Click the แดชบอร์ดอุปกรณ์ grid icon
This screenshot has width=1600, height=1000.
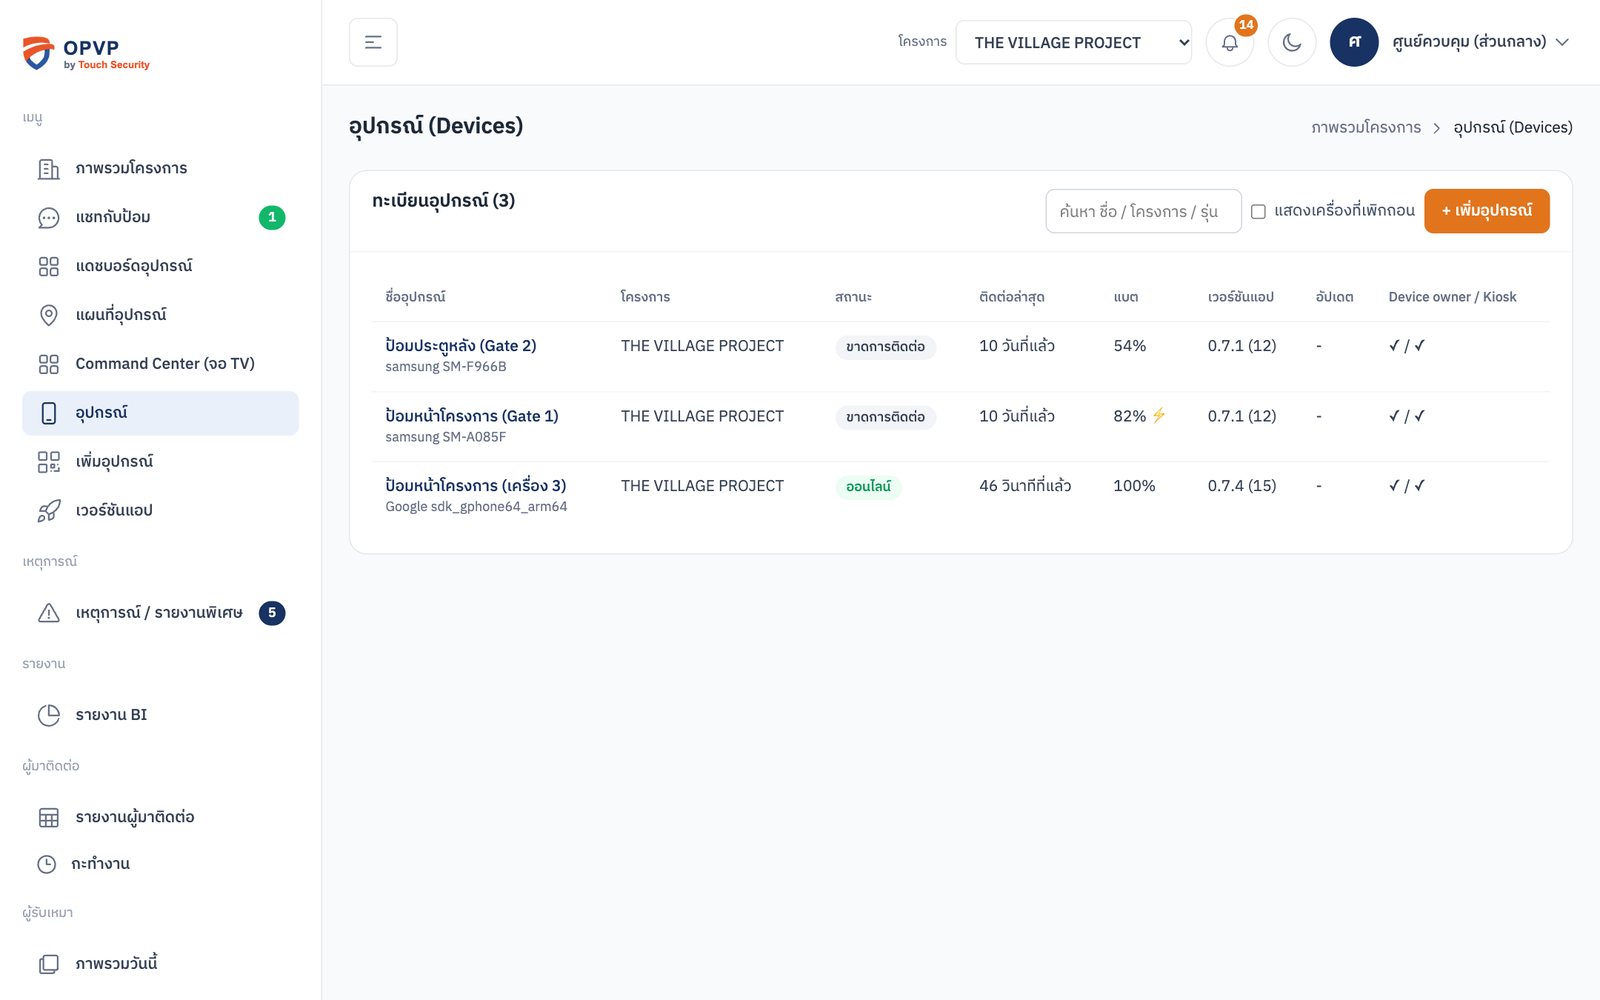coord(48,267)
